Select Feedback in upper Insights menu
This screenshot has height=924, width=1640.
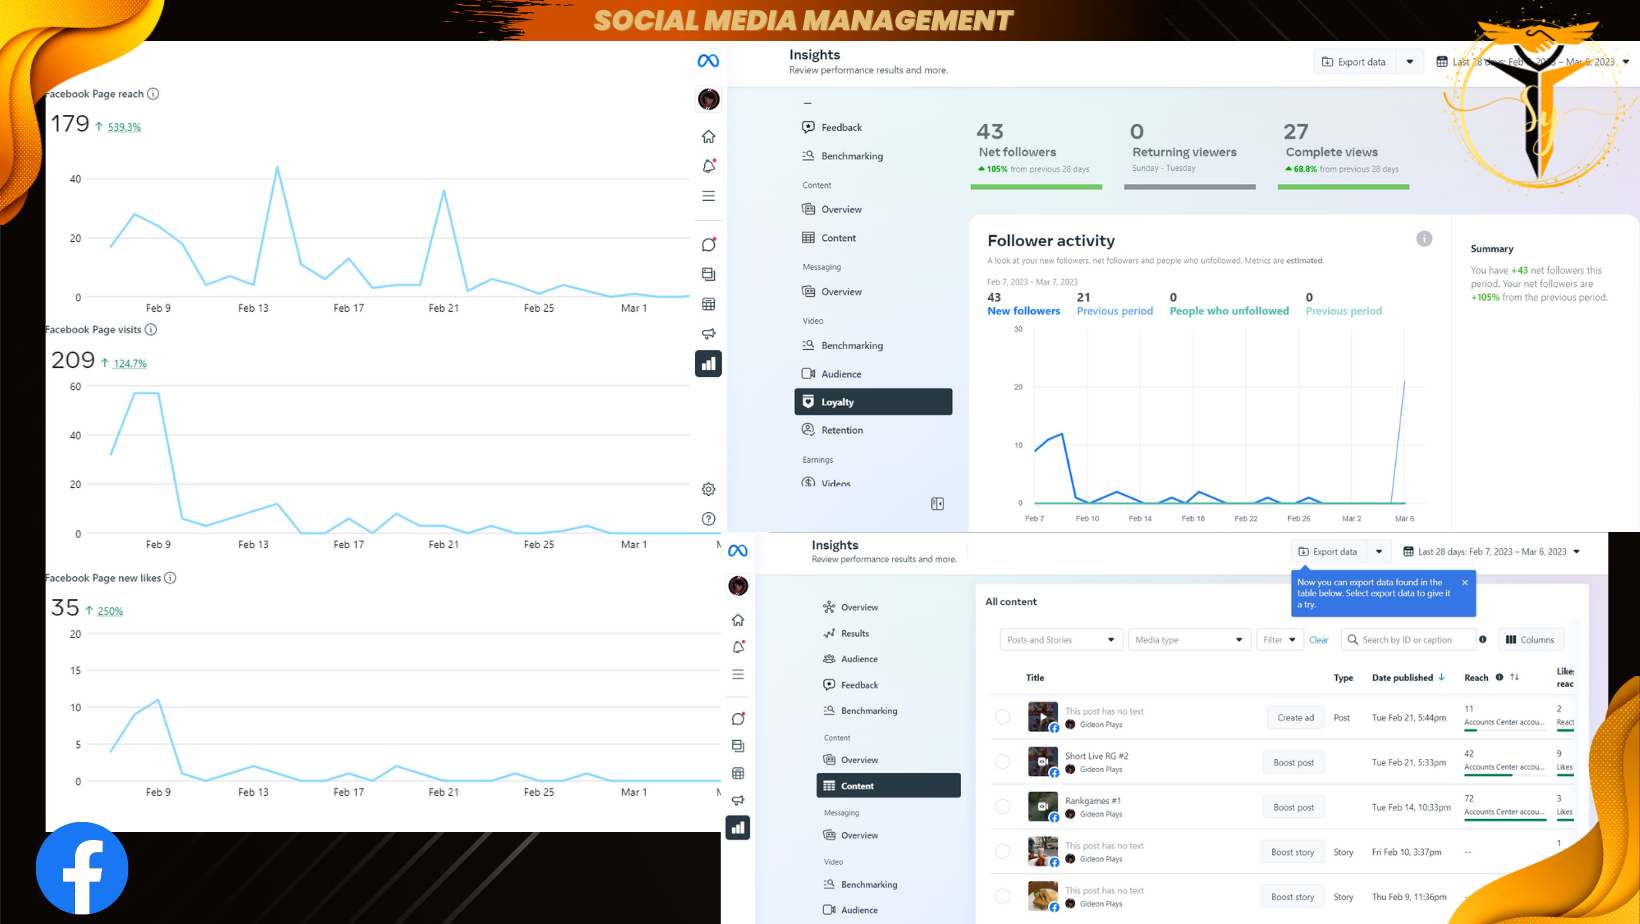[x=841, y=128]
